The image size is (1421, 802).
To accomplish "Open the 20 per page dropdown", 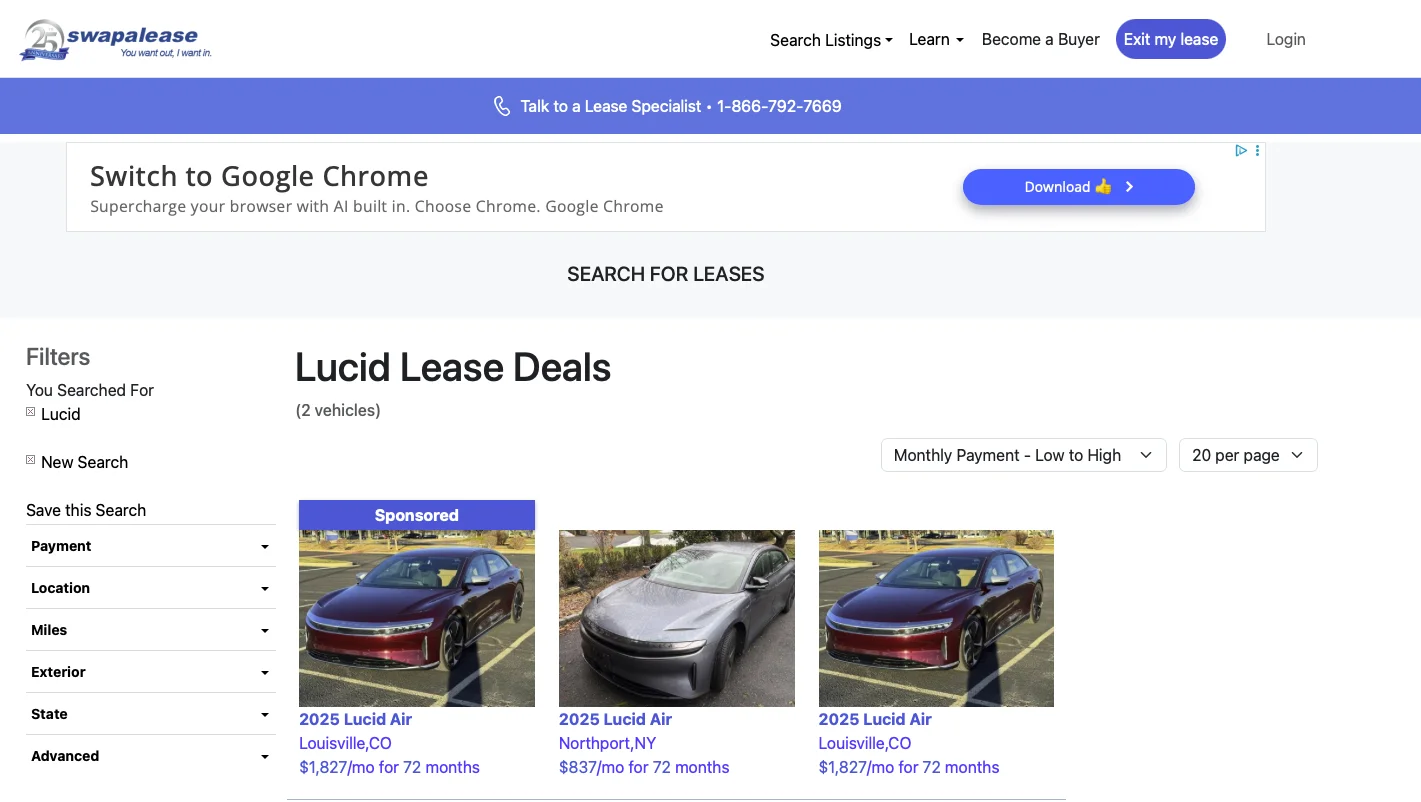I will tap(1248, 455).
